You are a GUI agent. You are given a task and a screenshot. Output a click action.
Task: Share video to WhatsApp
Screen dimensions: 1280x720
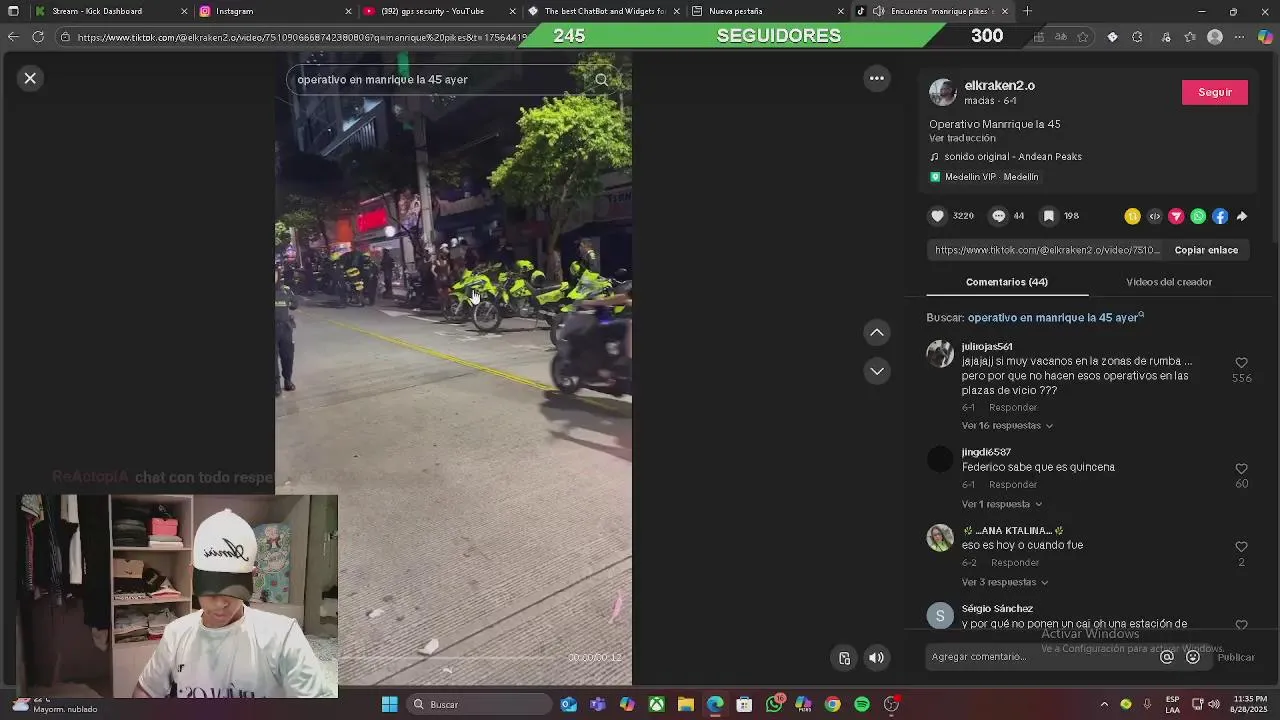pyautogui.click(x=1198, y=216)
